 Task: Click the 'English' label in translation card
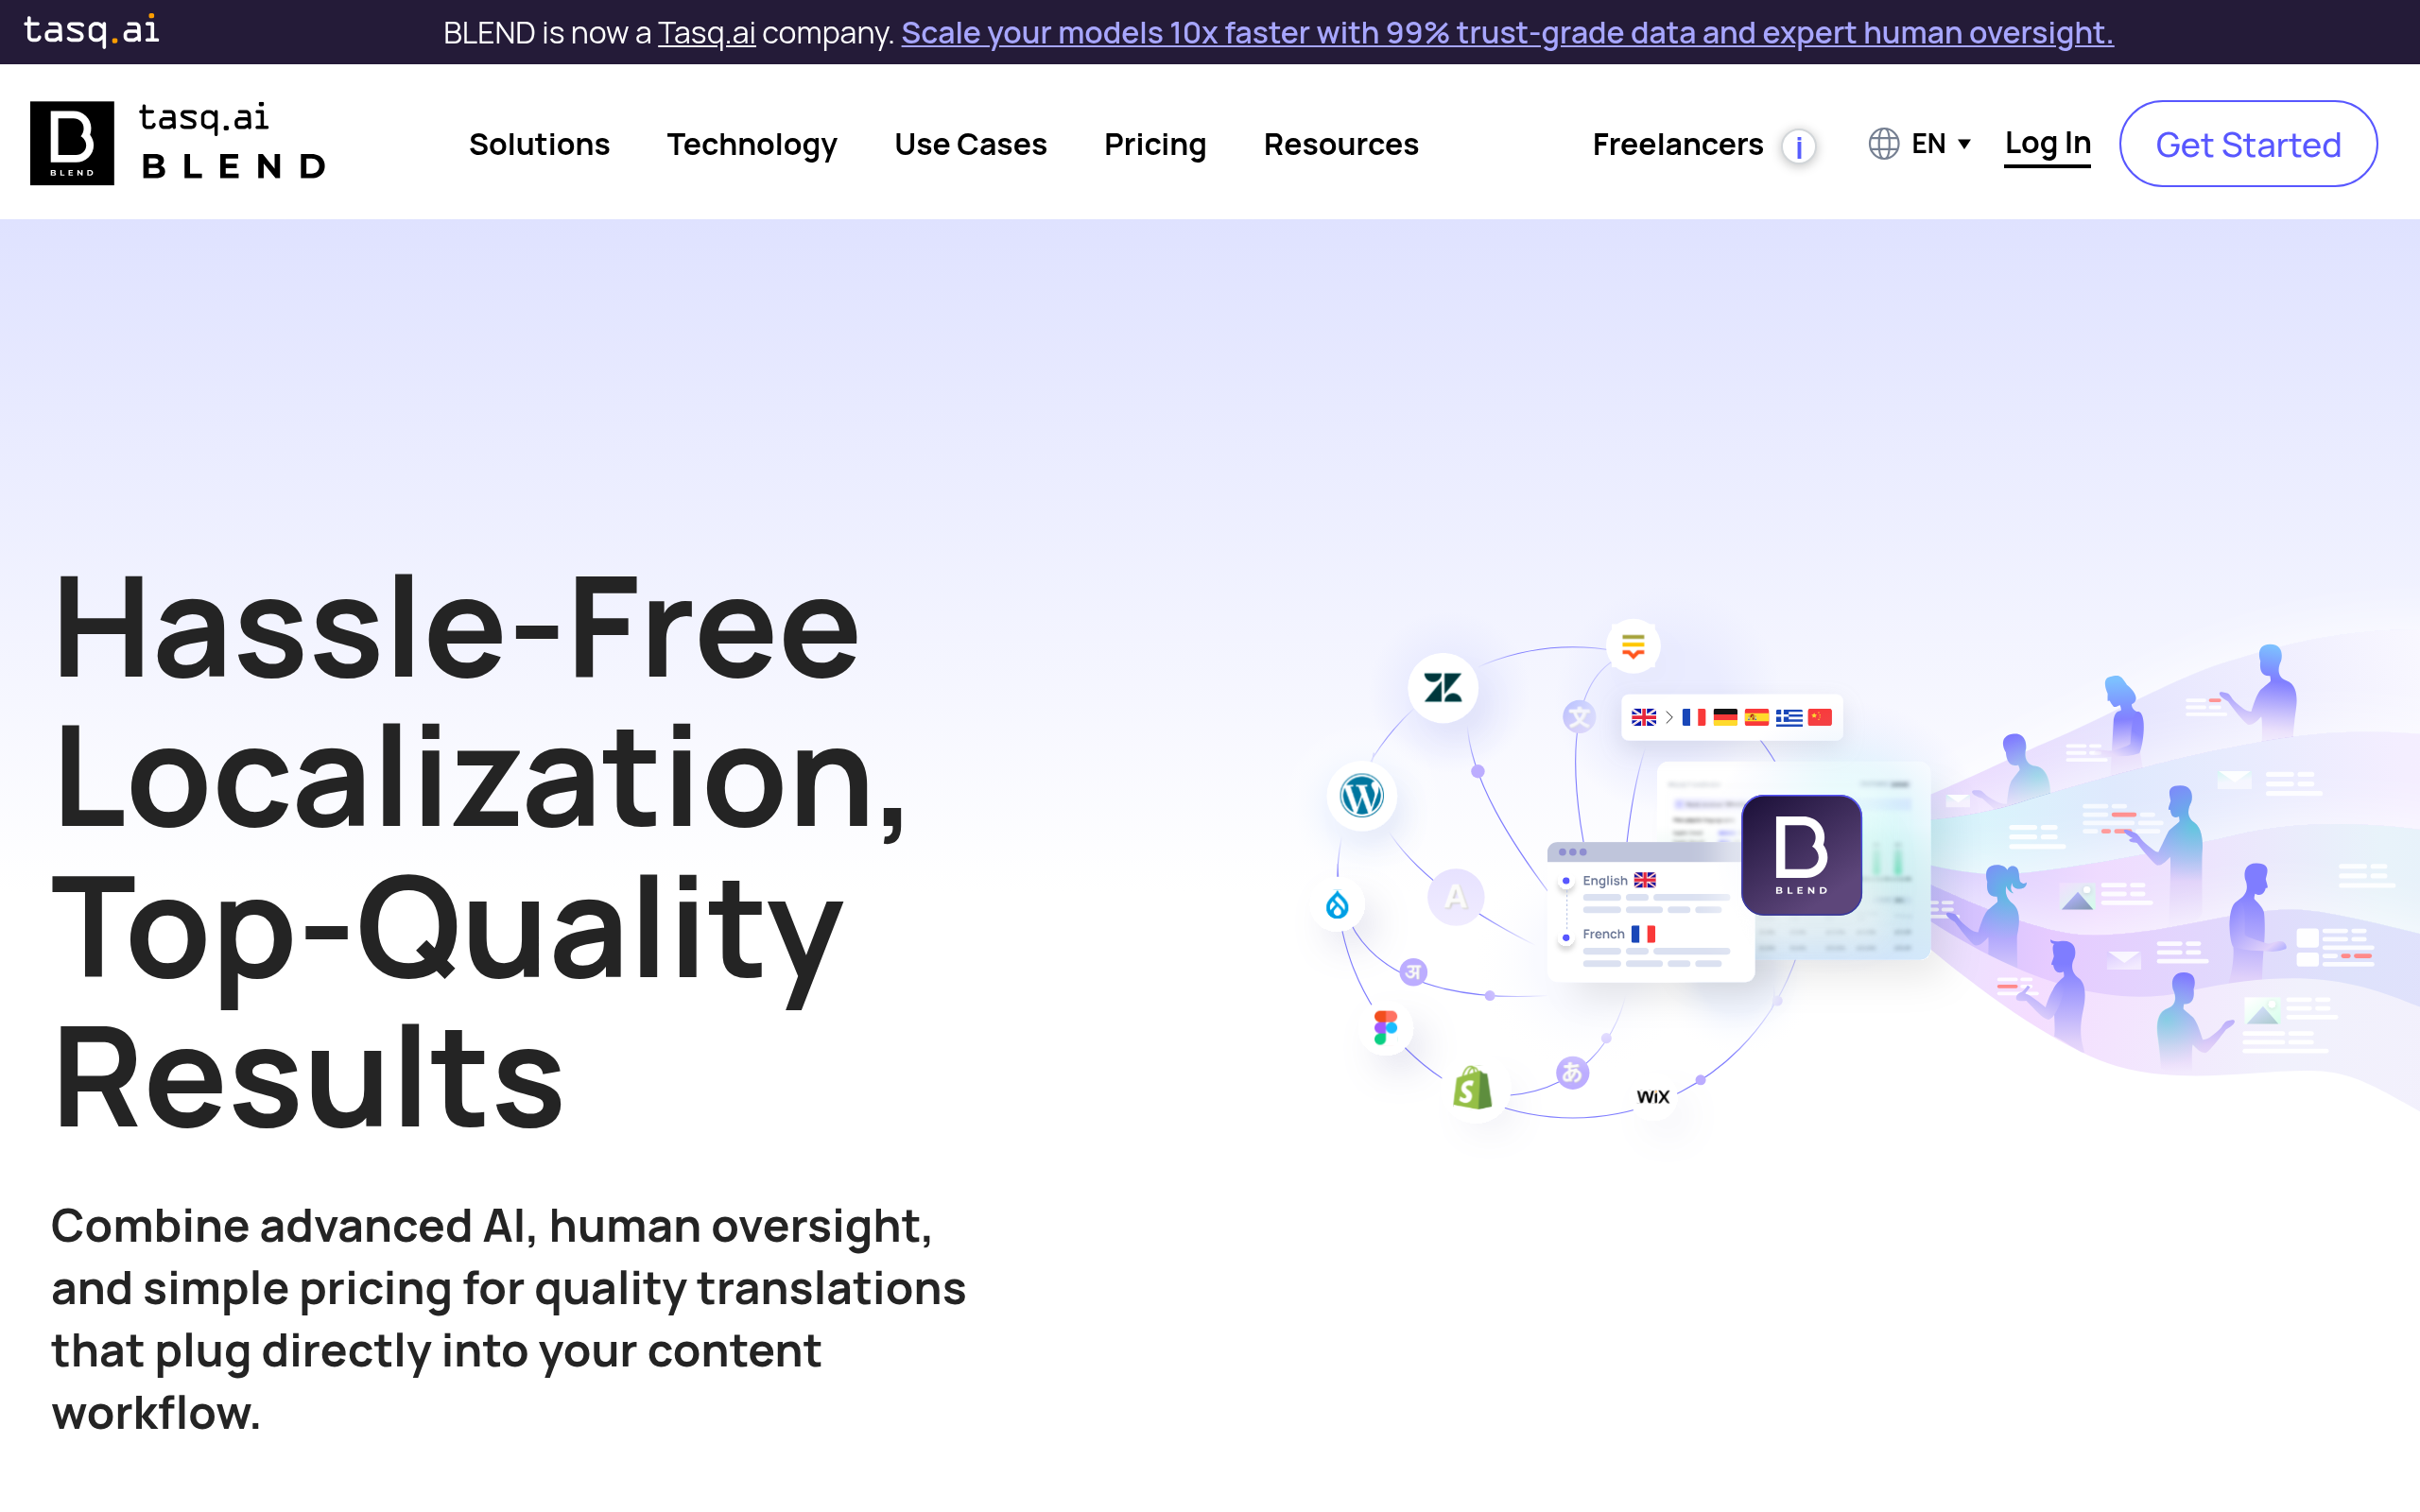[1604, 881]
